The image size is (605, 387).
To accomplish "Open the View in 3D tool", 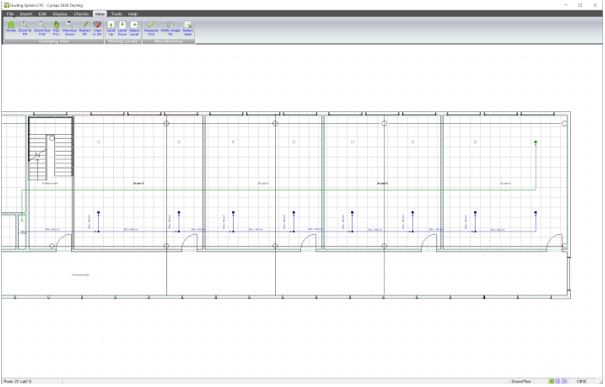I will (97, 28).
